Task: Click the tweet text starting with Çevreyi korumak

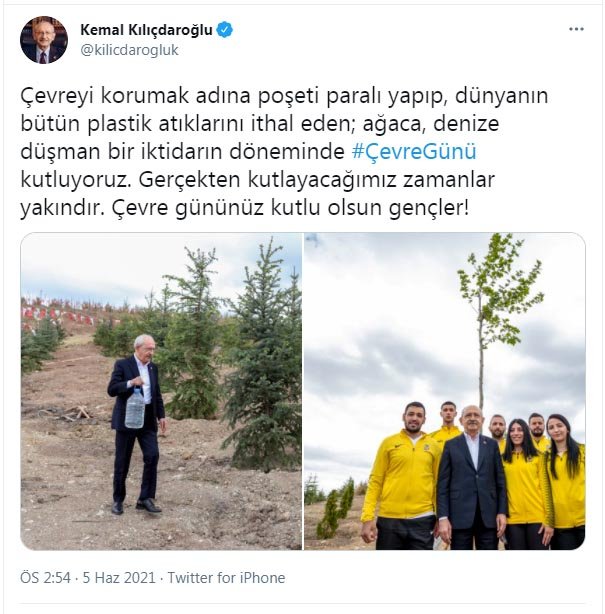Action: (x=284, y=152)
